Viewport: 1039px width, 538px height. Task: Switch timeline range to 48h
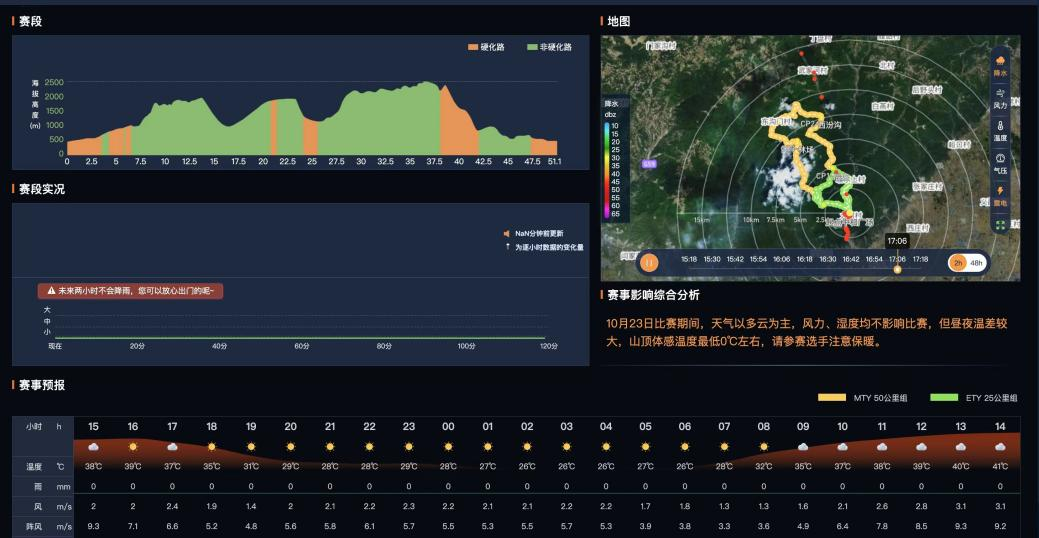977,262
